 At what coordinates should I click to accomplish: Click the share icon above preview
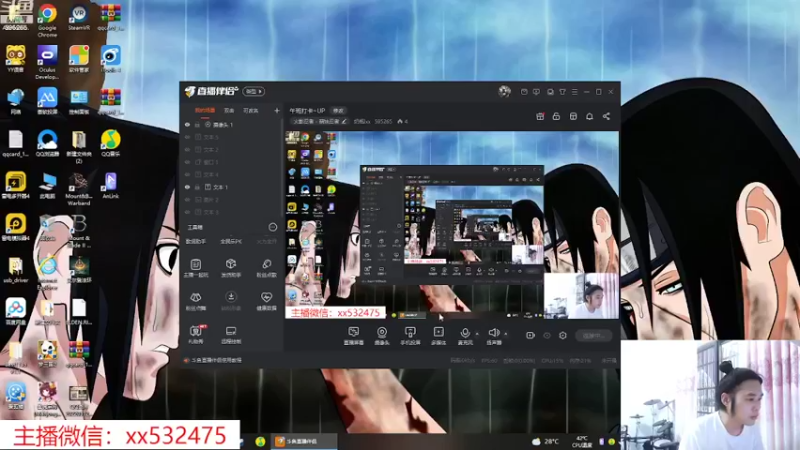[x=606, y=116]
